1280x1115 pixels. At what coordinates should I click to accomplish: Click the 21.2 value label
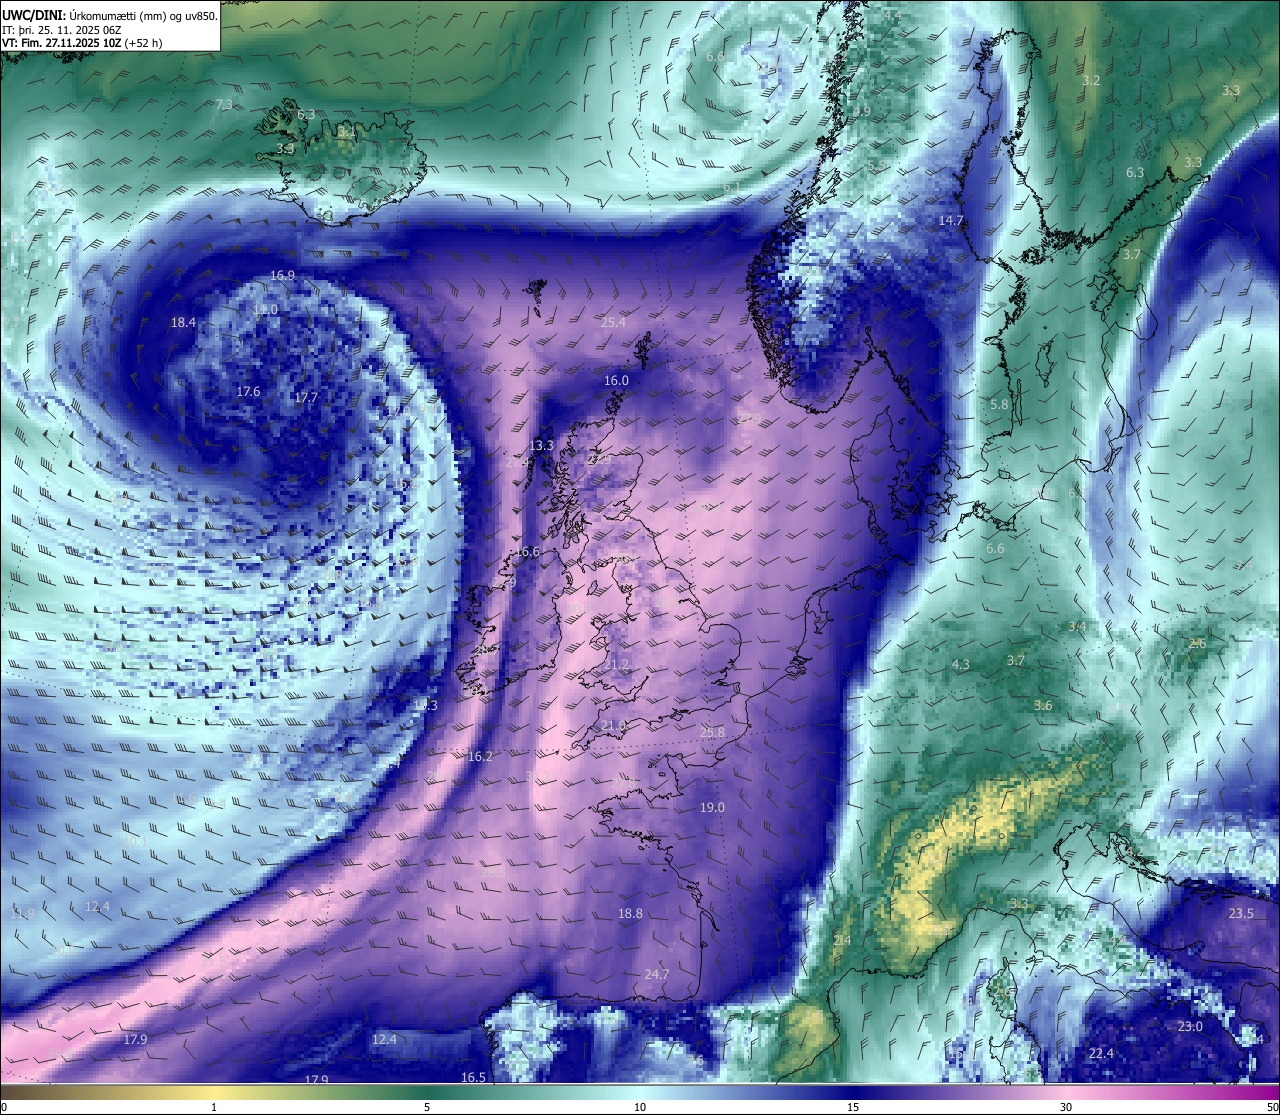tap(617, 664)
